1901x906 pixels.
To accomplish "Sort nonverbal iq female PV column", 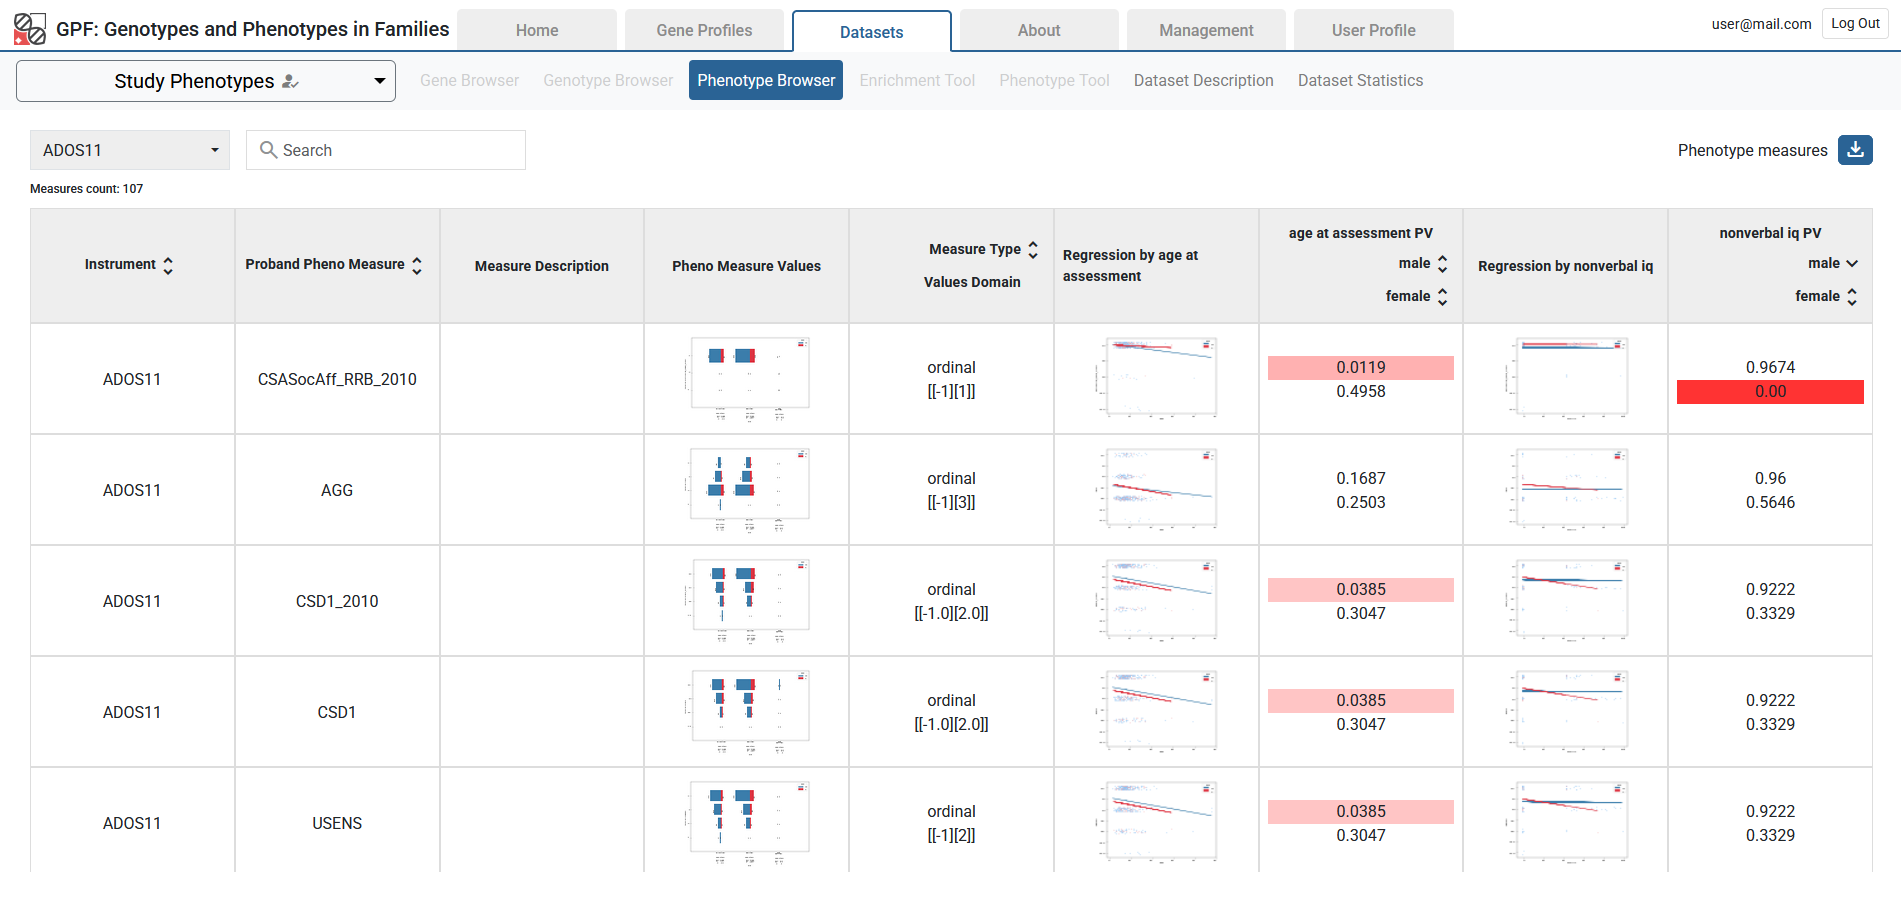I will (1851, 297).
